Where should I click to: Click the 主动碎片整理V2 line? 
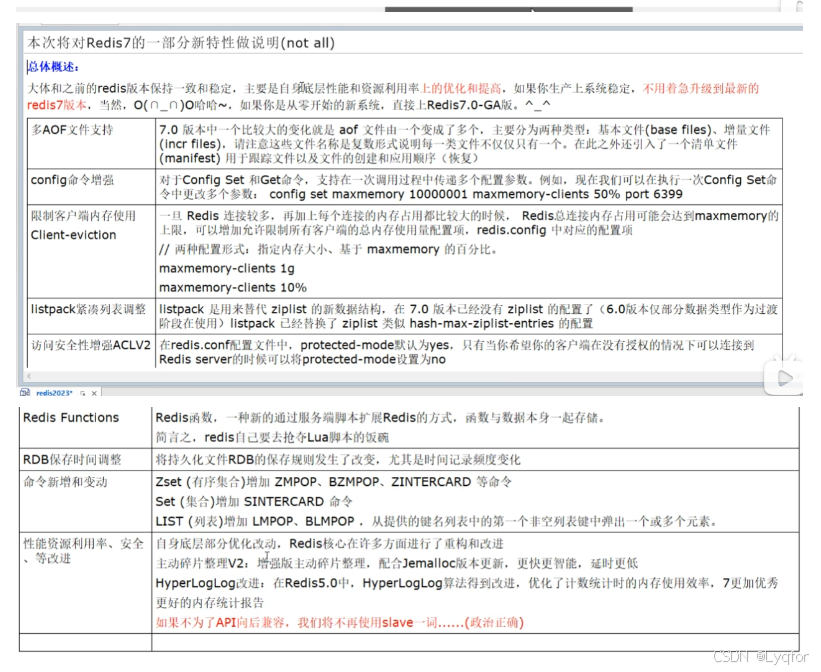[396, 564]
